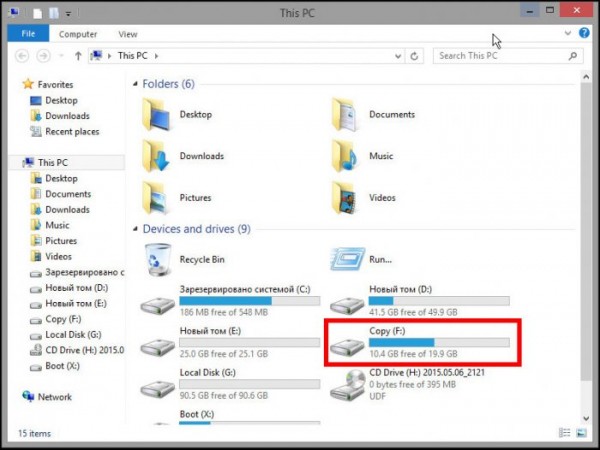Select Boot (X:) in the sidebar
This screenshot has width=600, height=450.
(x=62, y=366)
